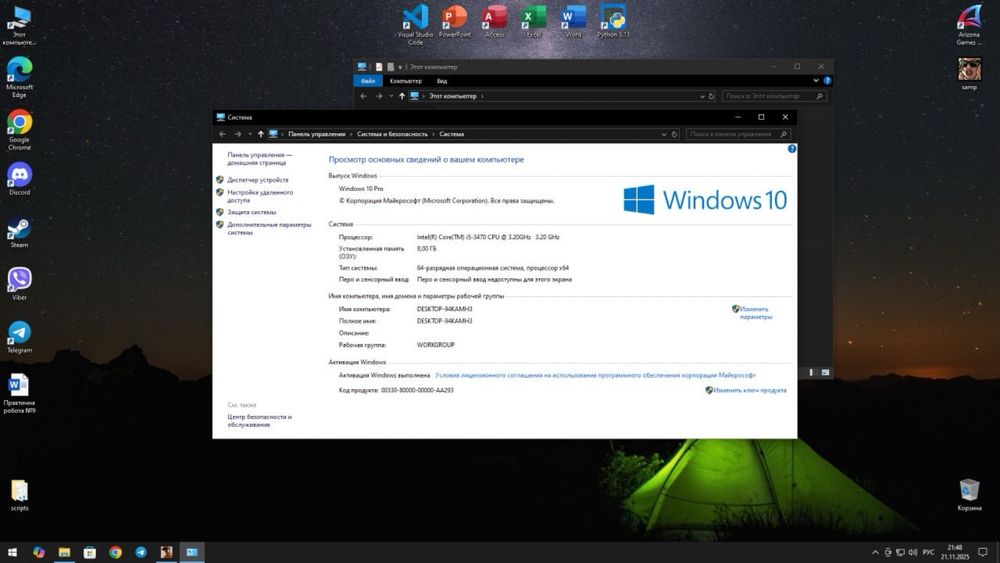Image resolution: width=1000 pixels, height=563 pixels.
Task: Click the help icon in the Этот компьютер window
Action: tap(827, 81)
